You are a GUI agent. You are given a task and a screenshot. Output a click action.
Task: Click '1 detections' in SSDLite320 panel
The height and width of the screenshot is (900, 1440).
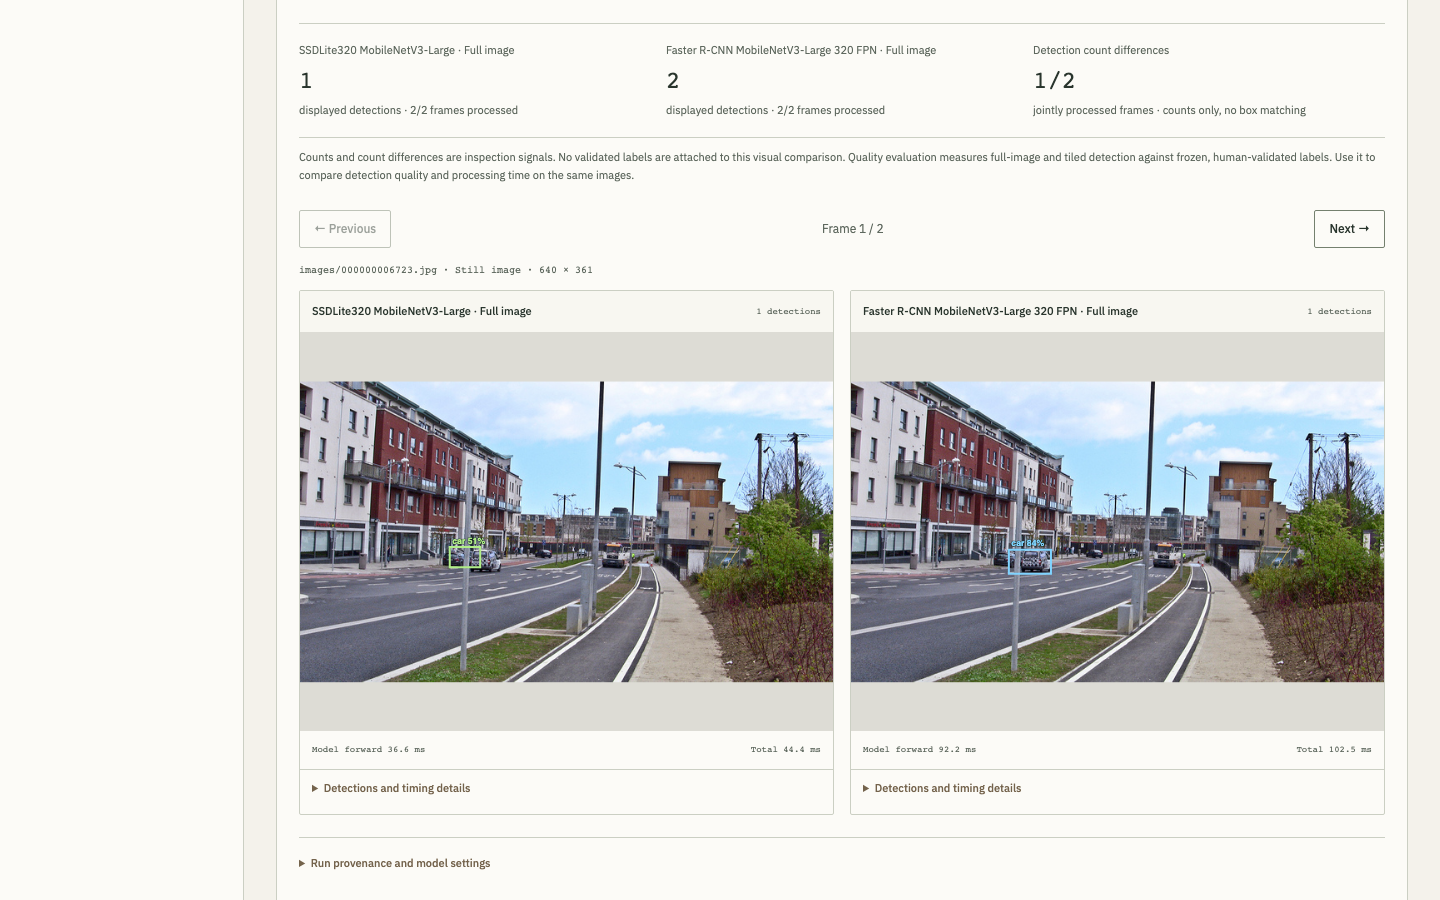click(788, 311)
